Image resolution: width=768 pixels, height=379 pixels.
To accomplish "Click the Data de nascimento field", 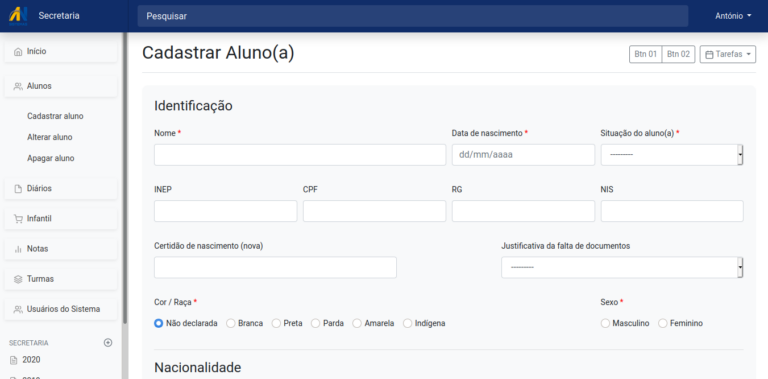I will (523, 155).
